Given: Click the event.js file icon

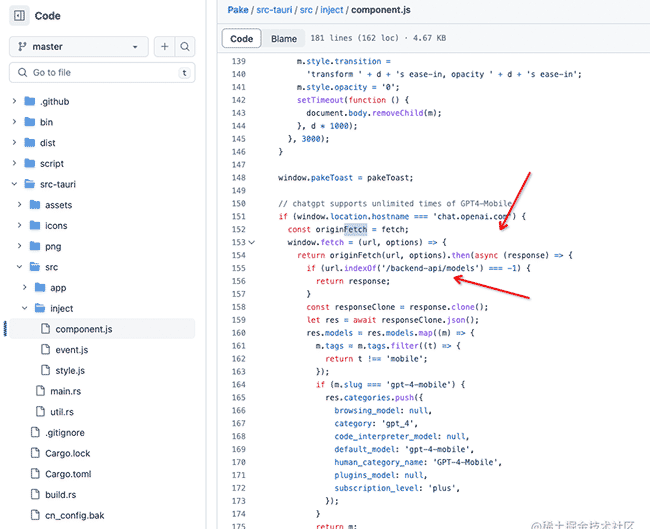Looking at the screenshot, I should coord(46,349).
